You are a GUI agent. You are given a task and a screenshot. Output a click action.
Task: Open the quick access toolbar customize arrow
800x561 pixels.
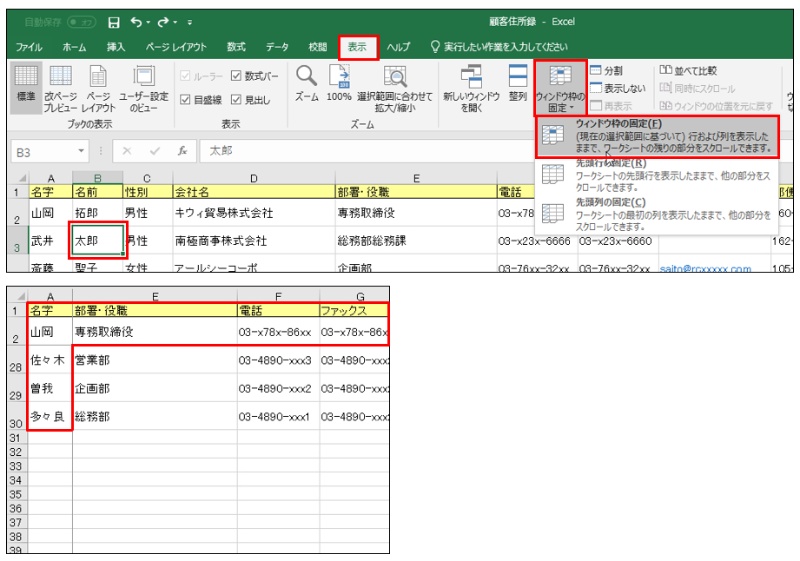tap(190, 21)
